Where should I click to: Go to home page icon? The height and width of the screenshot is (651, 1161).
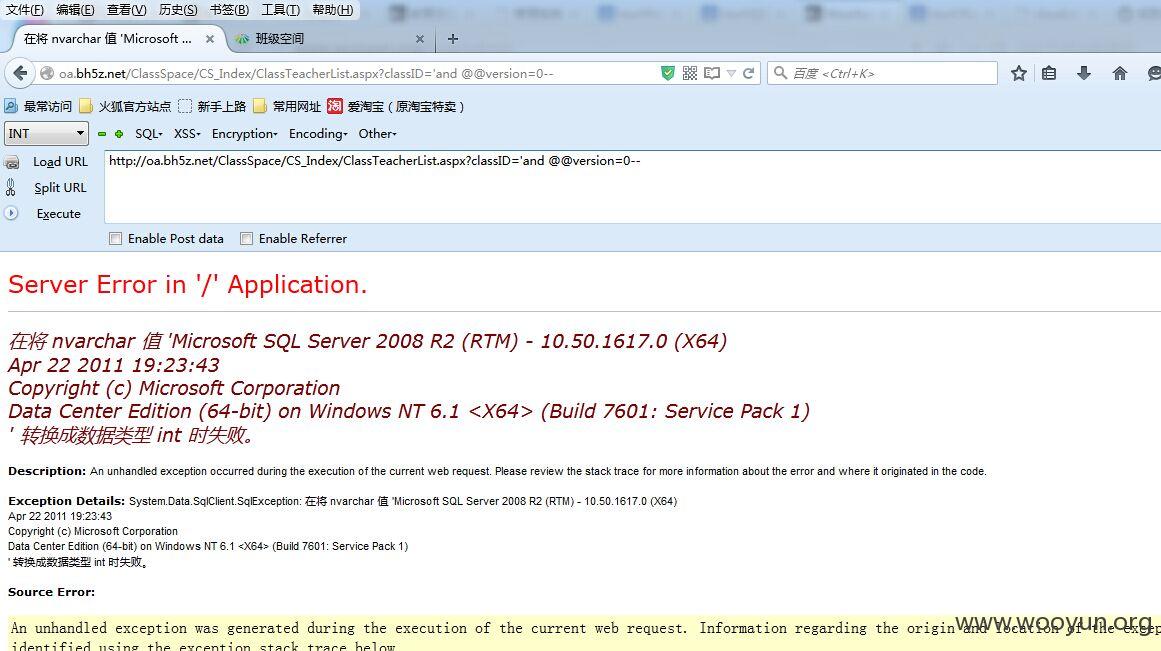(x=1120, y=73)
